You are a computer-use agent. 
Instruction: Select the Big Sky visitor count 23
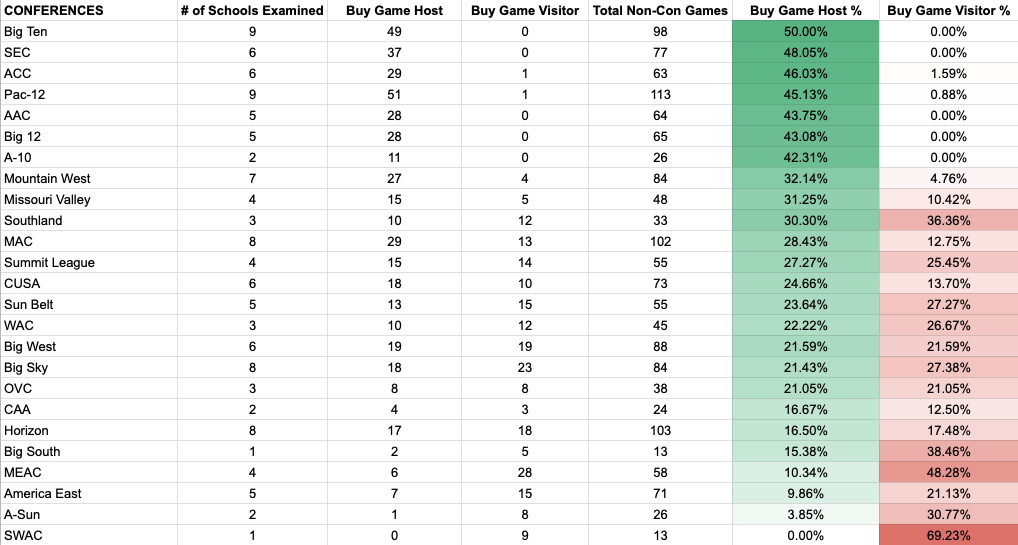(x=525, y=368)
